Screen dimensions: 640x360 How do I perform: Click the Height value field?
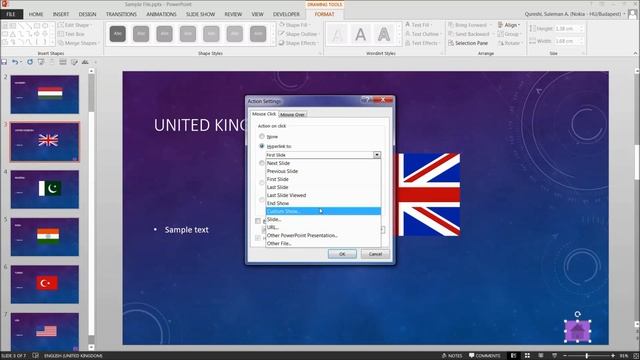pyautogui.click(x=567, y=29)
